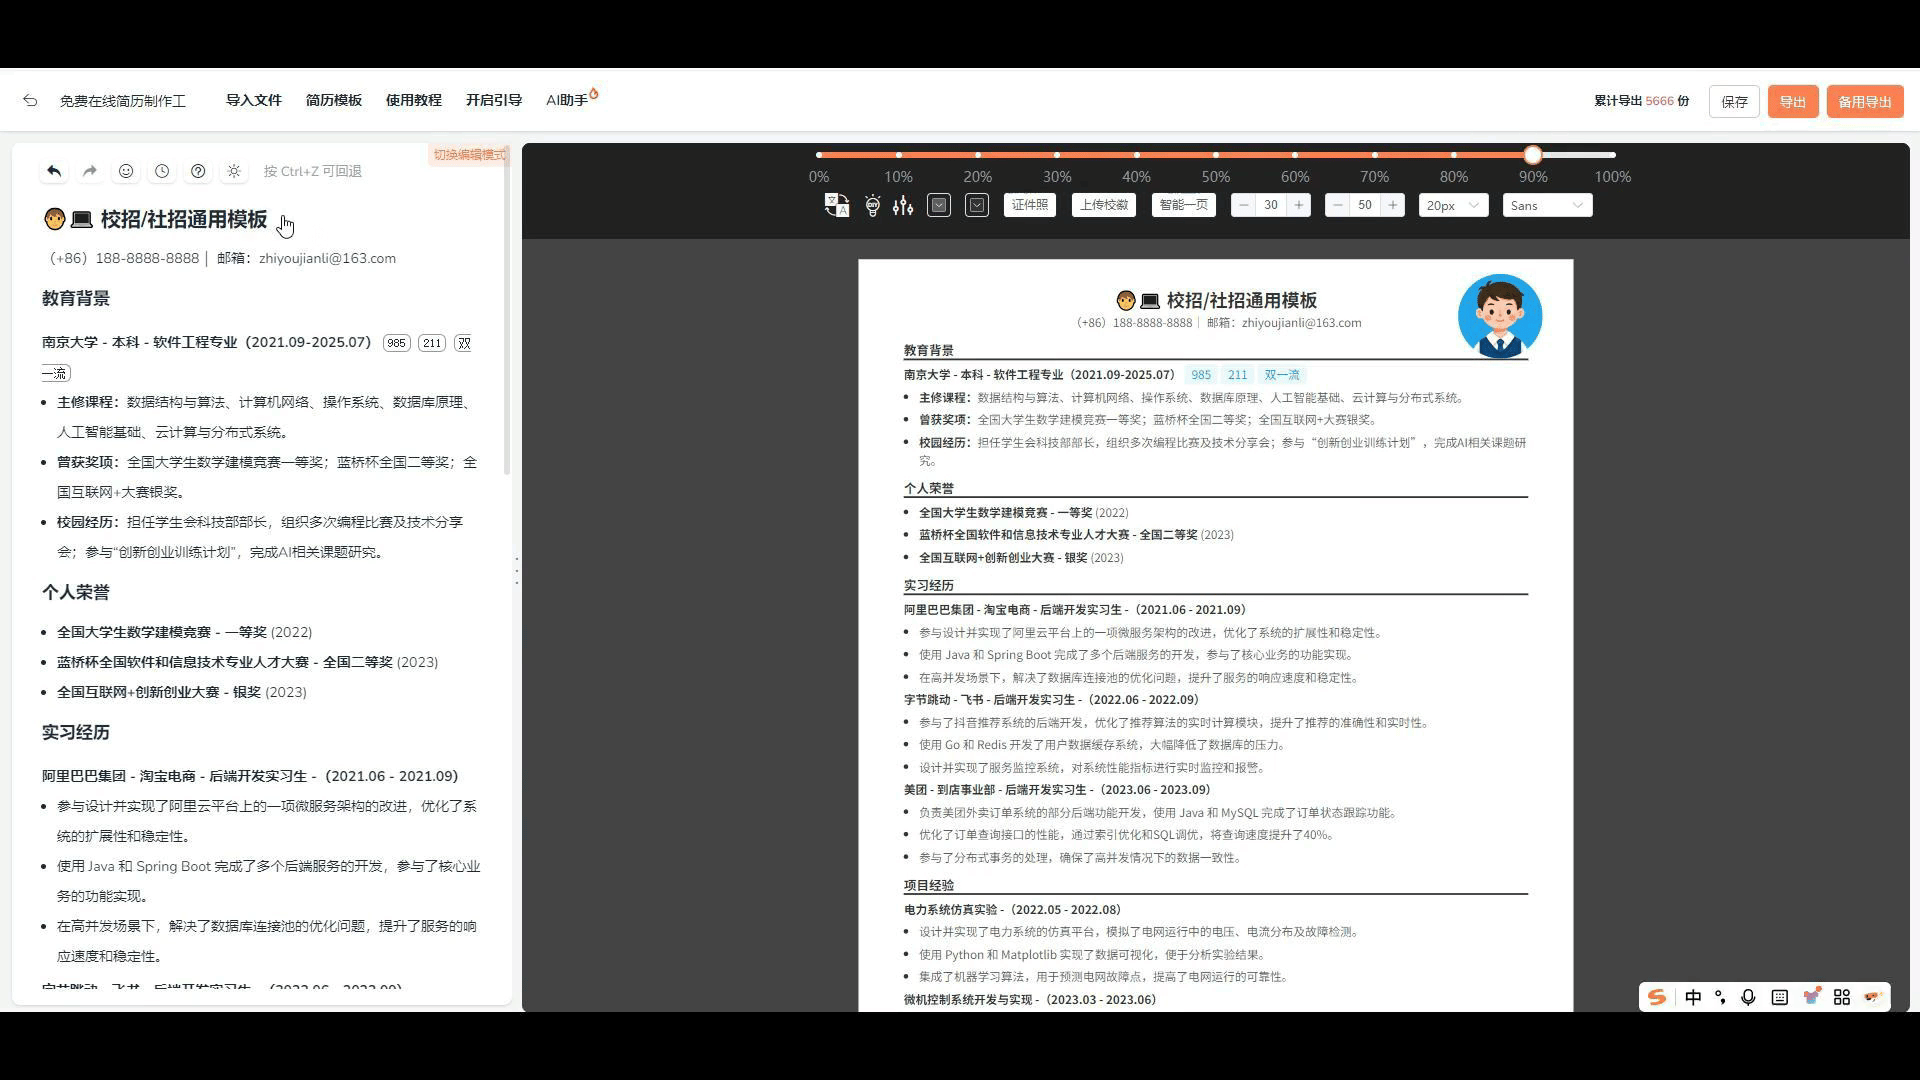This screenshot has width=1920, height=1080.
Task: Click the translate language icon in toolbar
Action: [x=837, y=206]
